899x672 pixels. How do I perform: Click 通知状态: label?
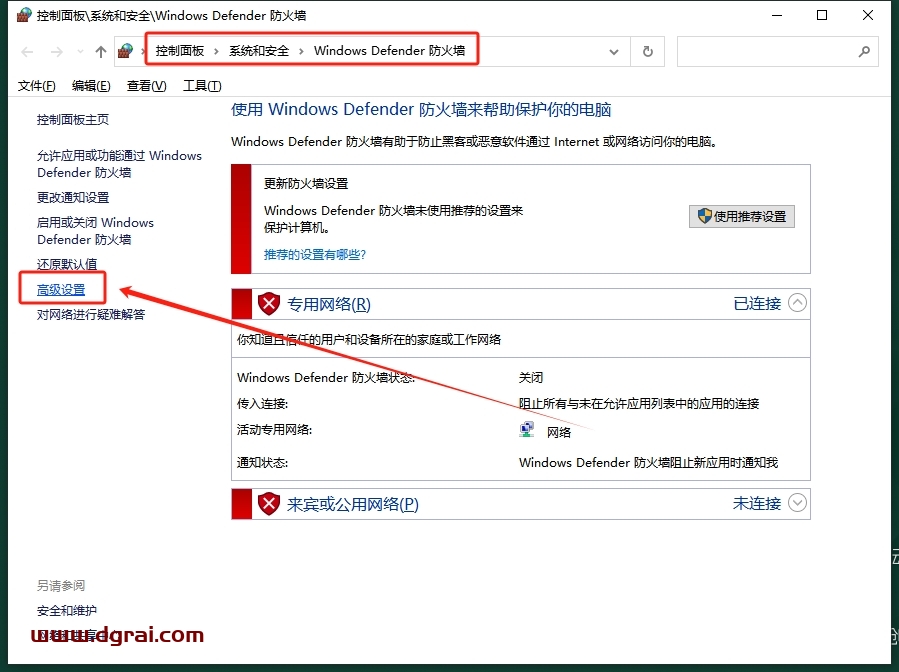[x=263, y=463]
